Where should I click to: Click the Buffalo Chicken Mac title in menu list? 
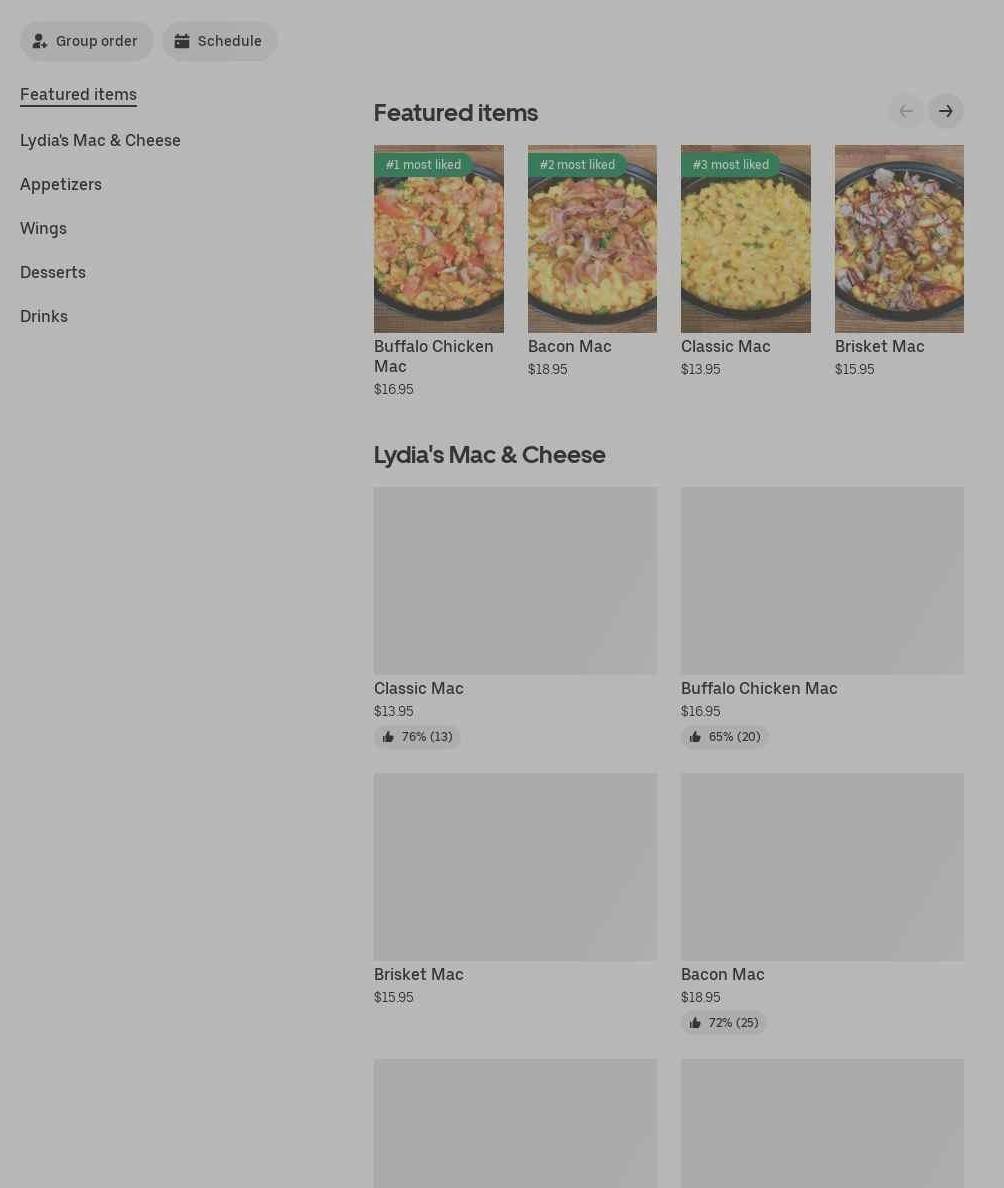[x=758, y=689]
